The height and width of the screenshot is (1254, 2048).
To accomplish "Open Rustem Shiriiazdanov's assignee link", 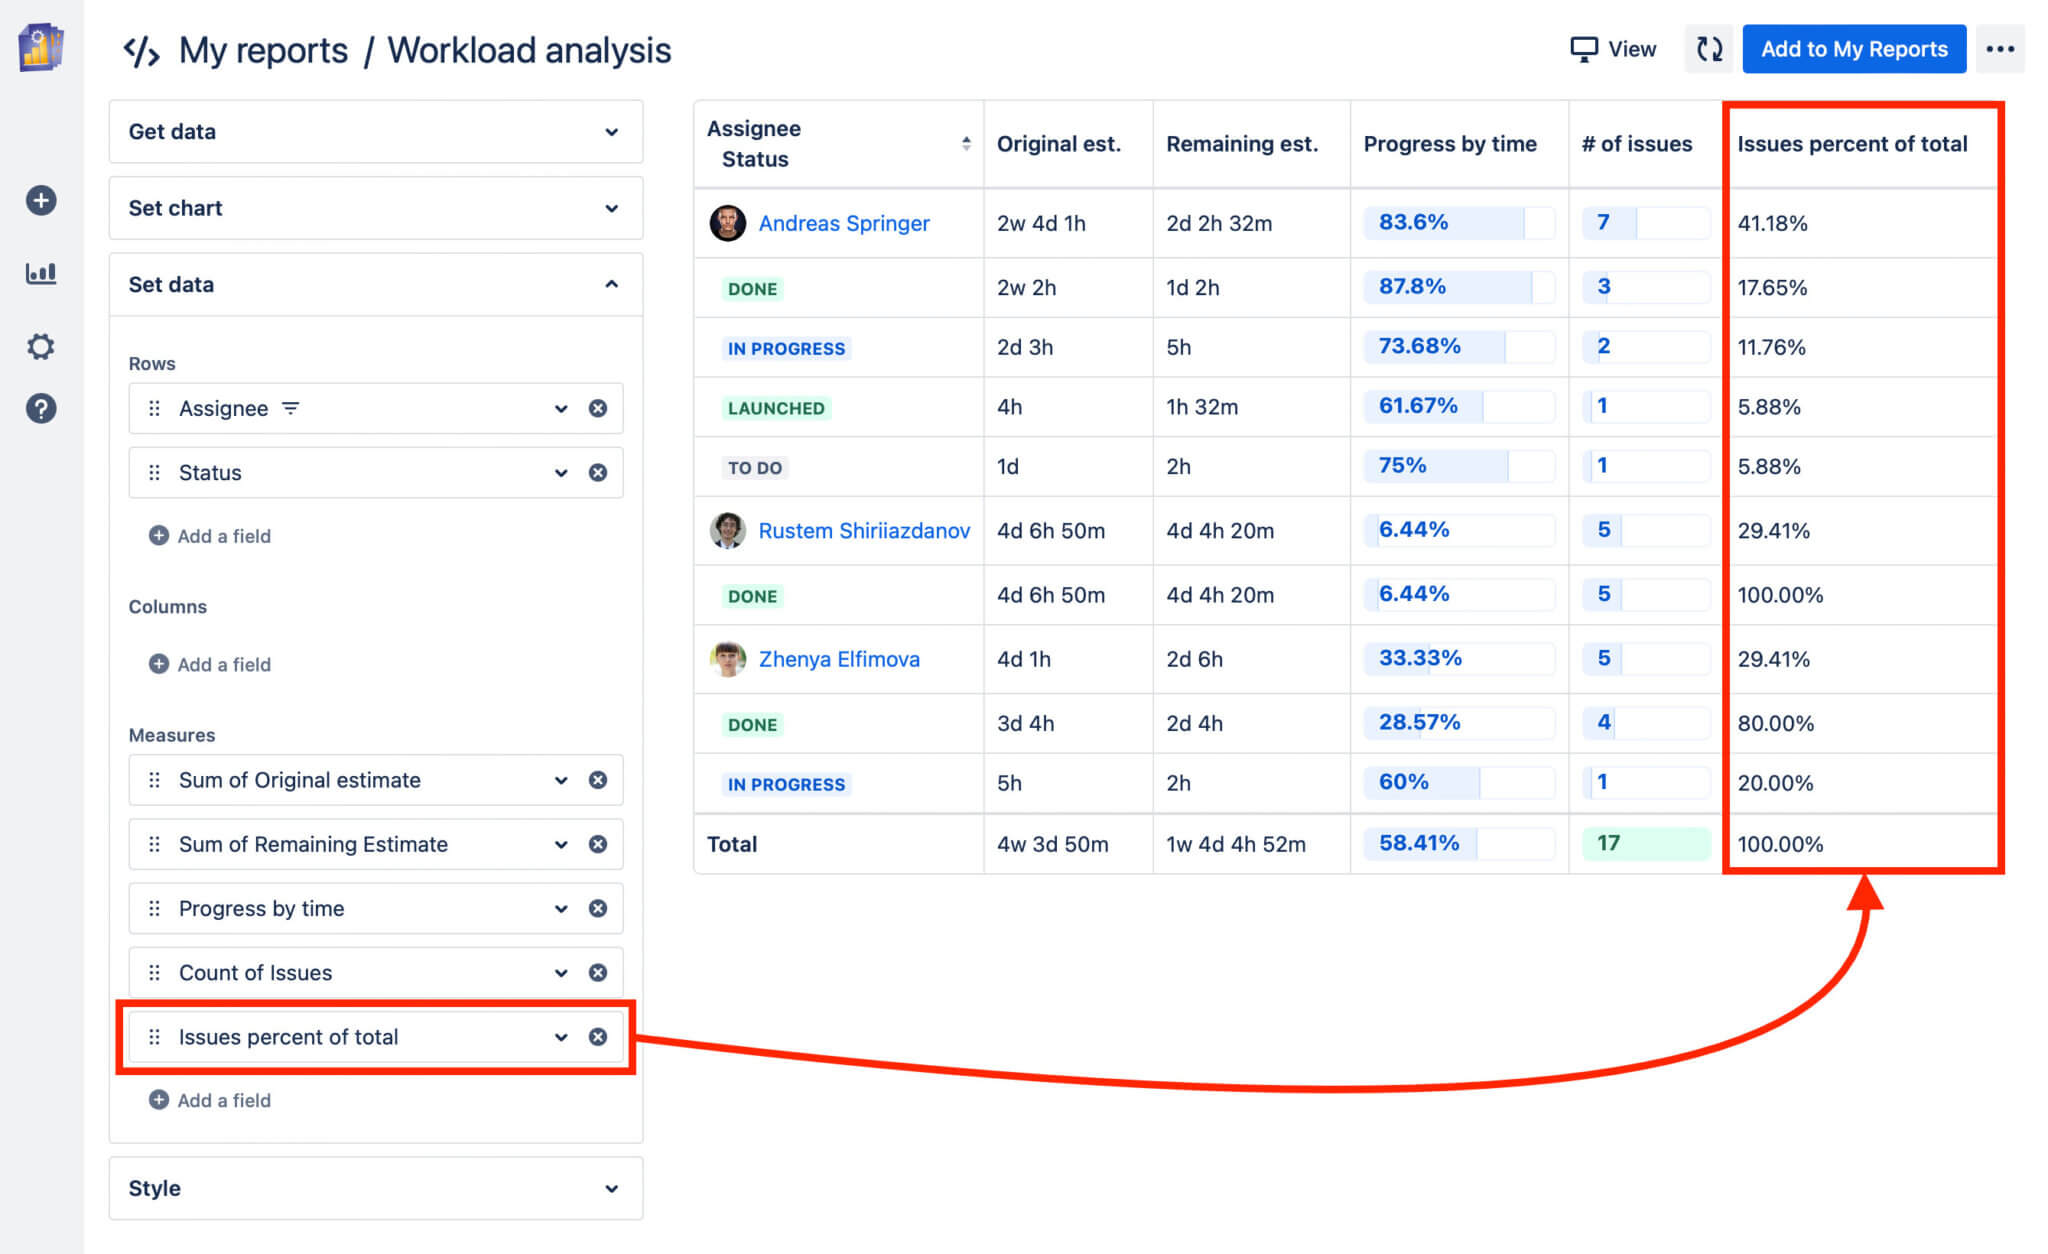I will tap(864, 531).
